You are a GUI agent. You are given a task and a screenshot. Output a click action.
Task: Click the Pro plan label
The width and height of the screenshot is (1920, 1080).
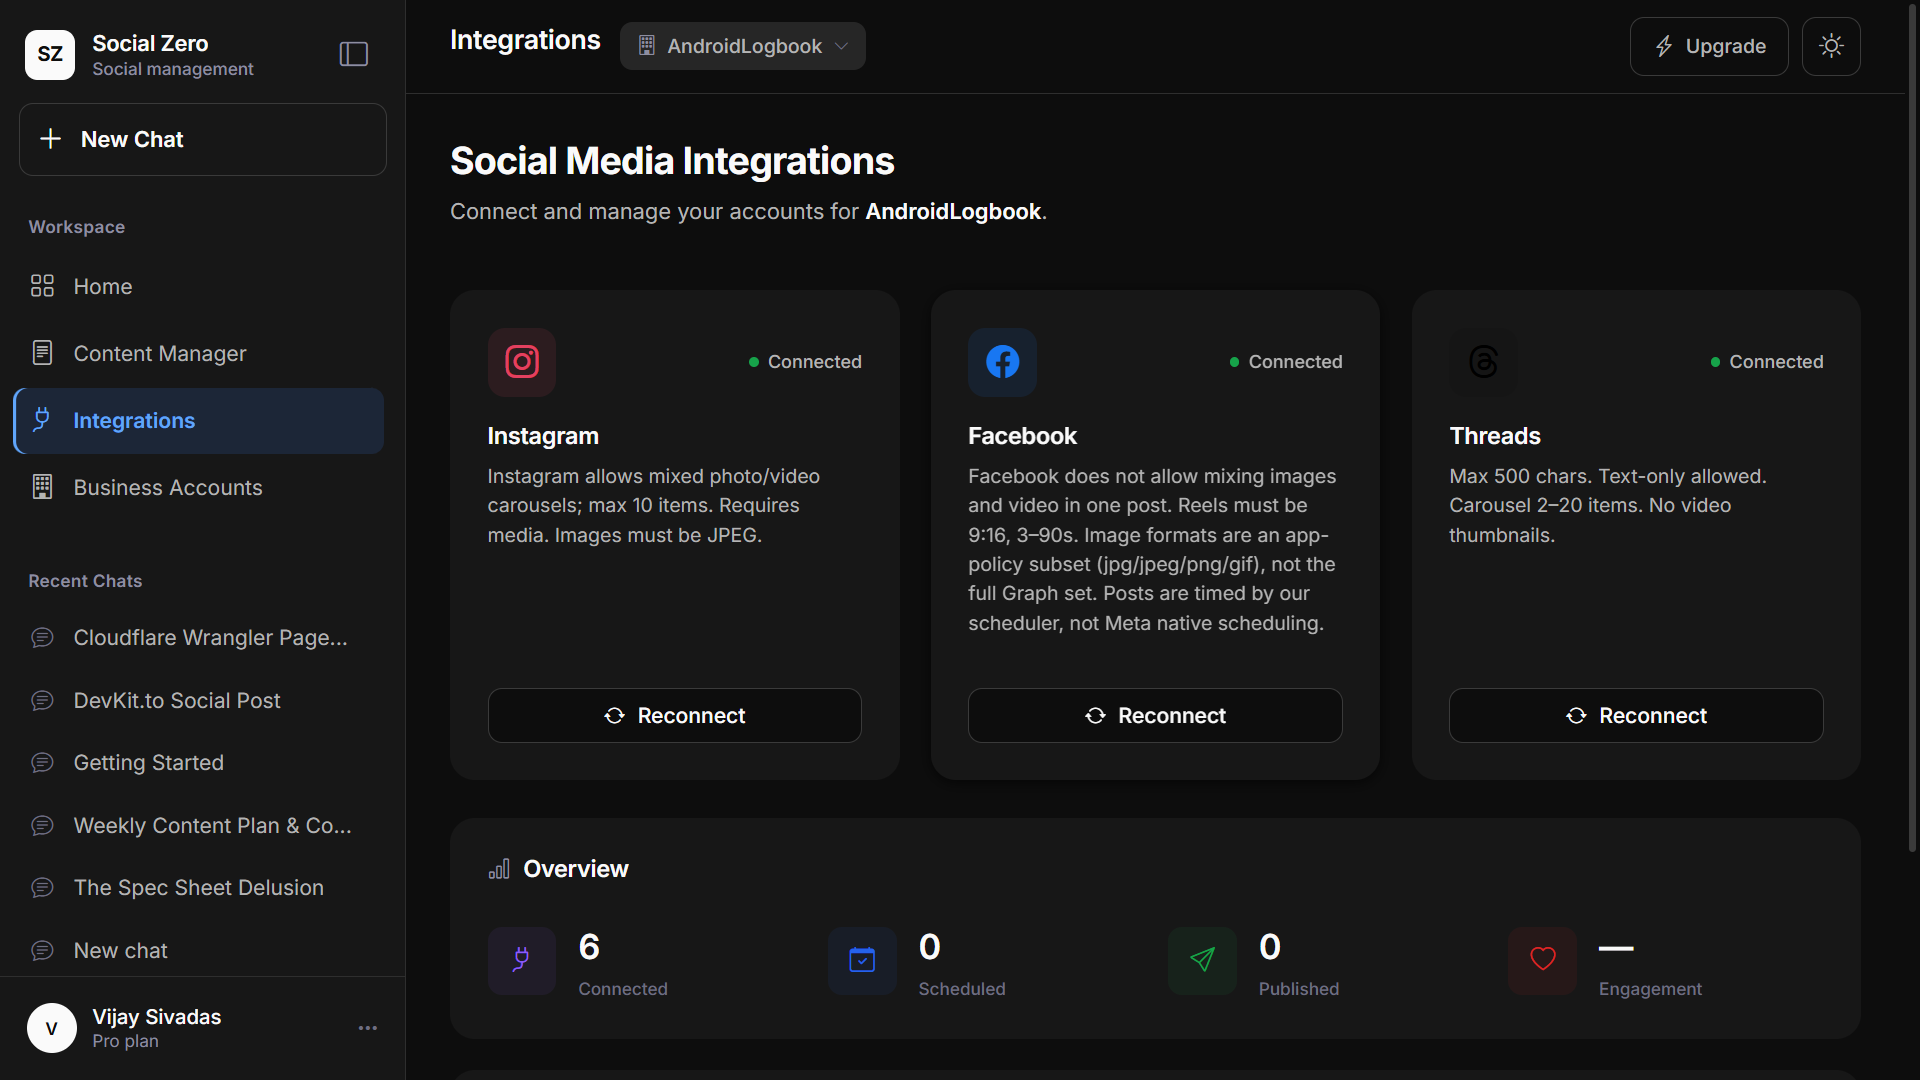125,1041
